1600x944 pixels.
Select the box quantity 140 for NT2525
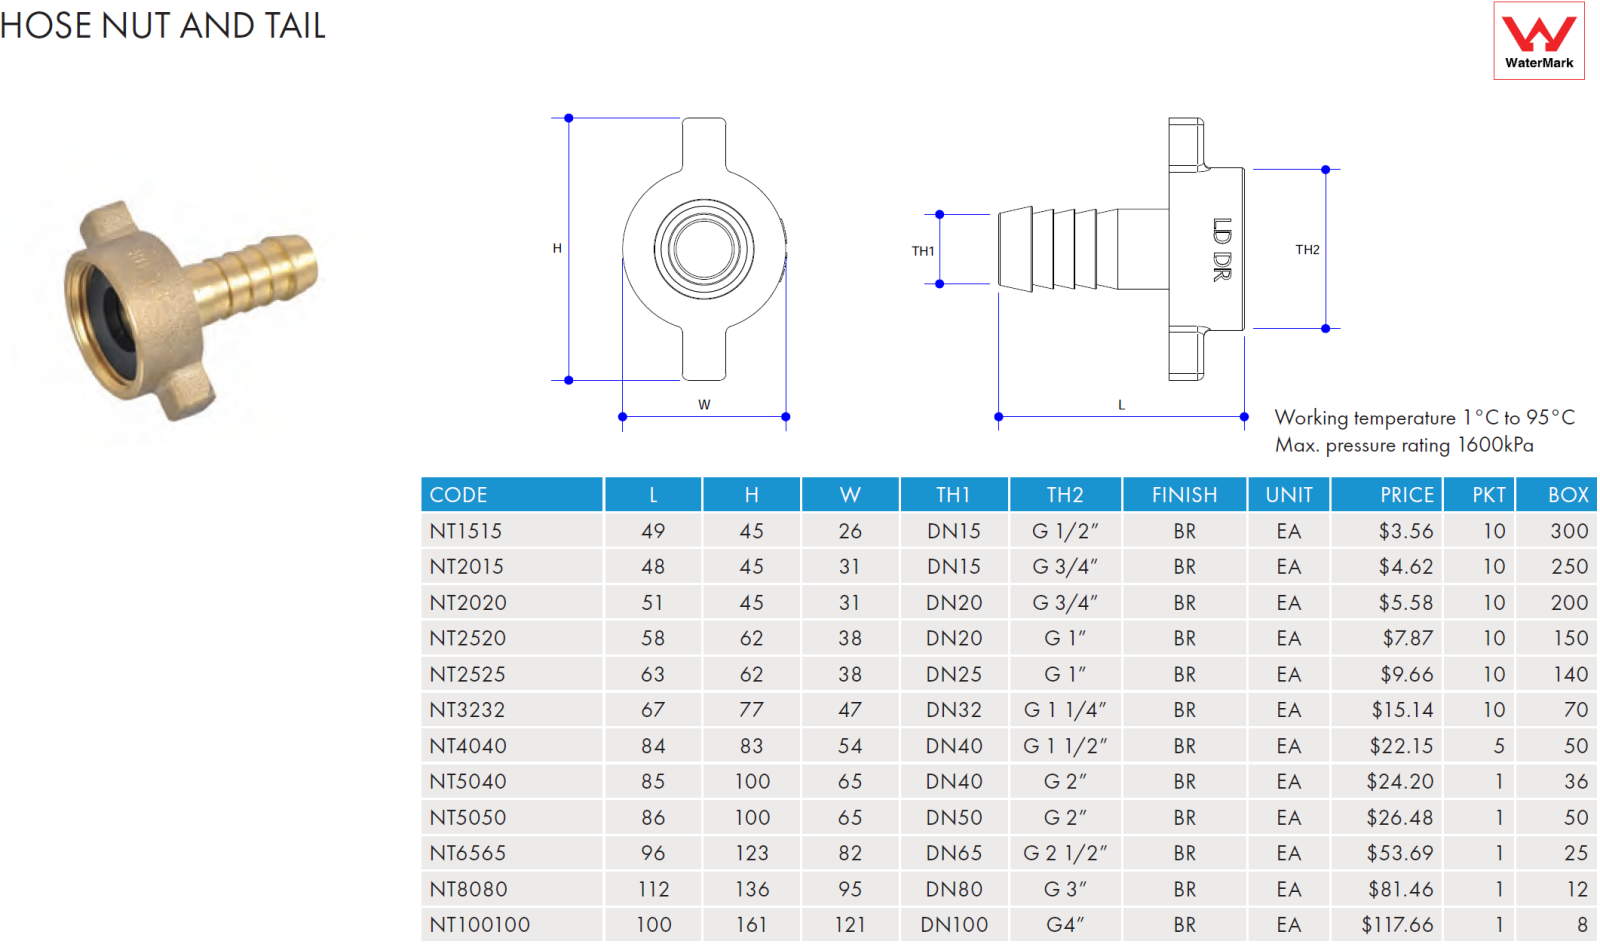(x=1570, y=674)
